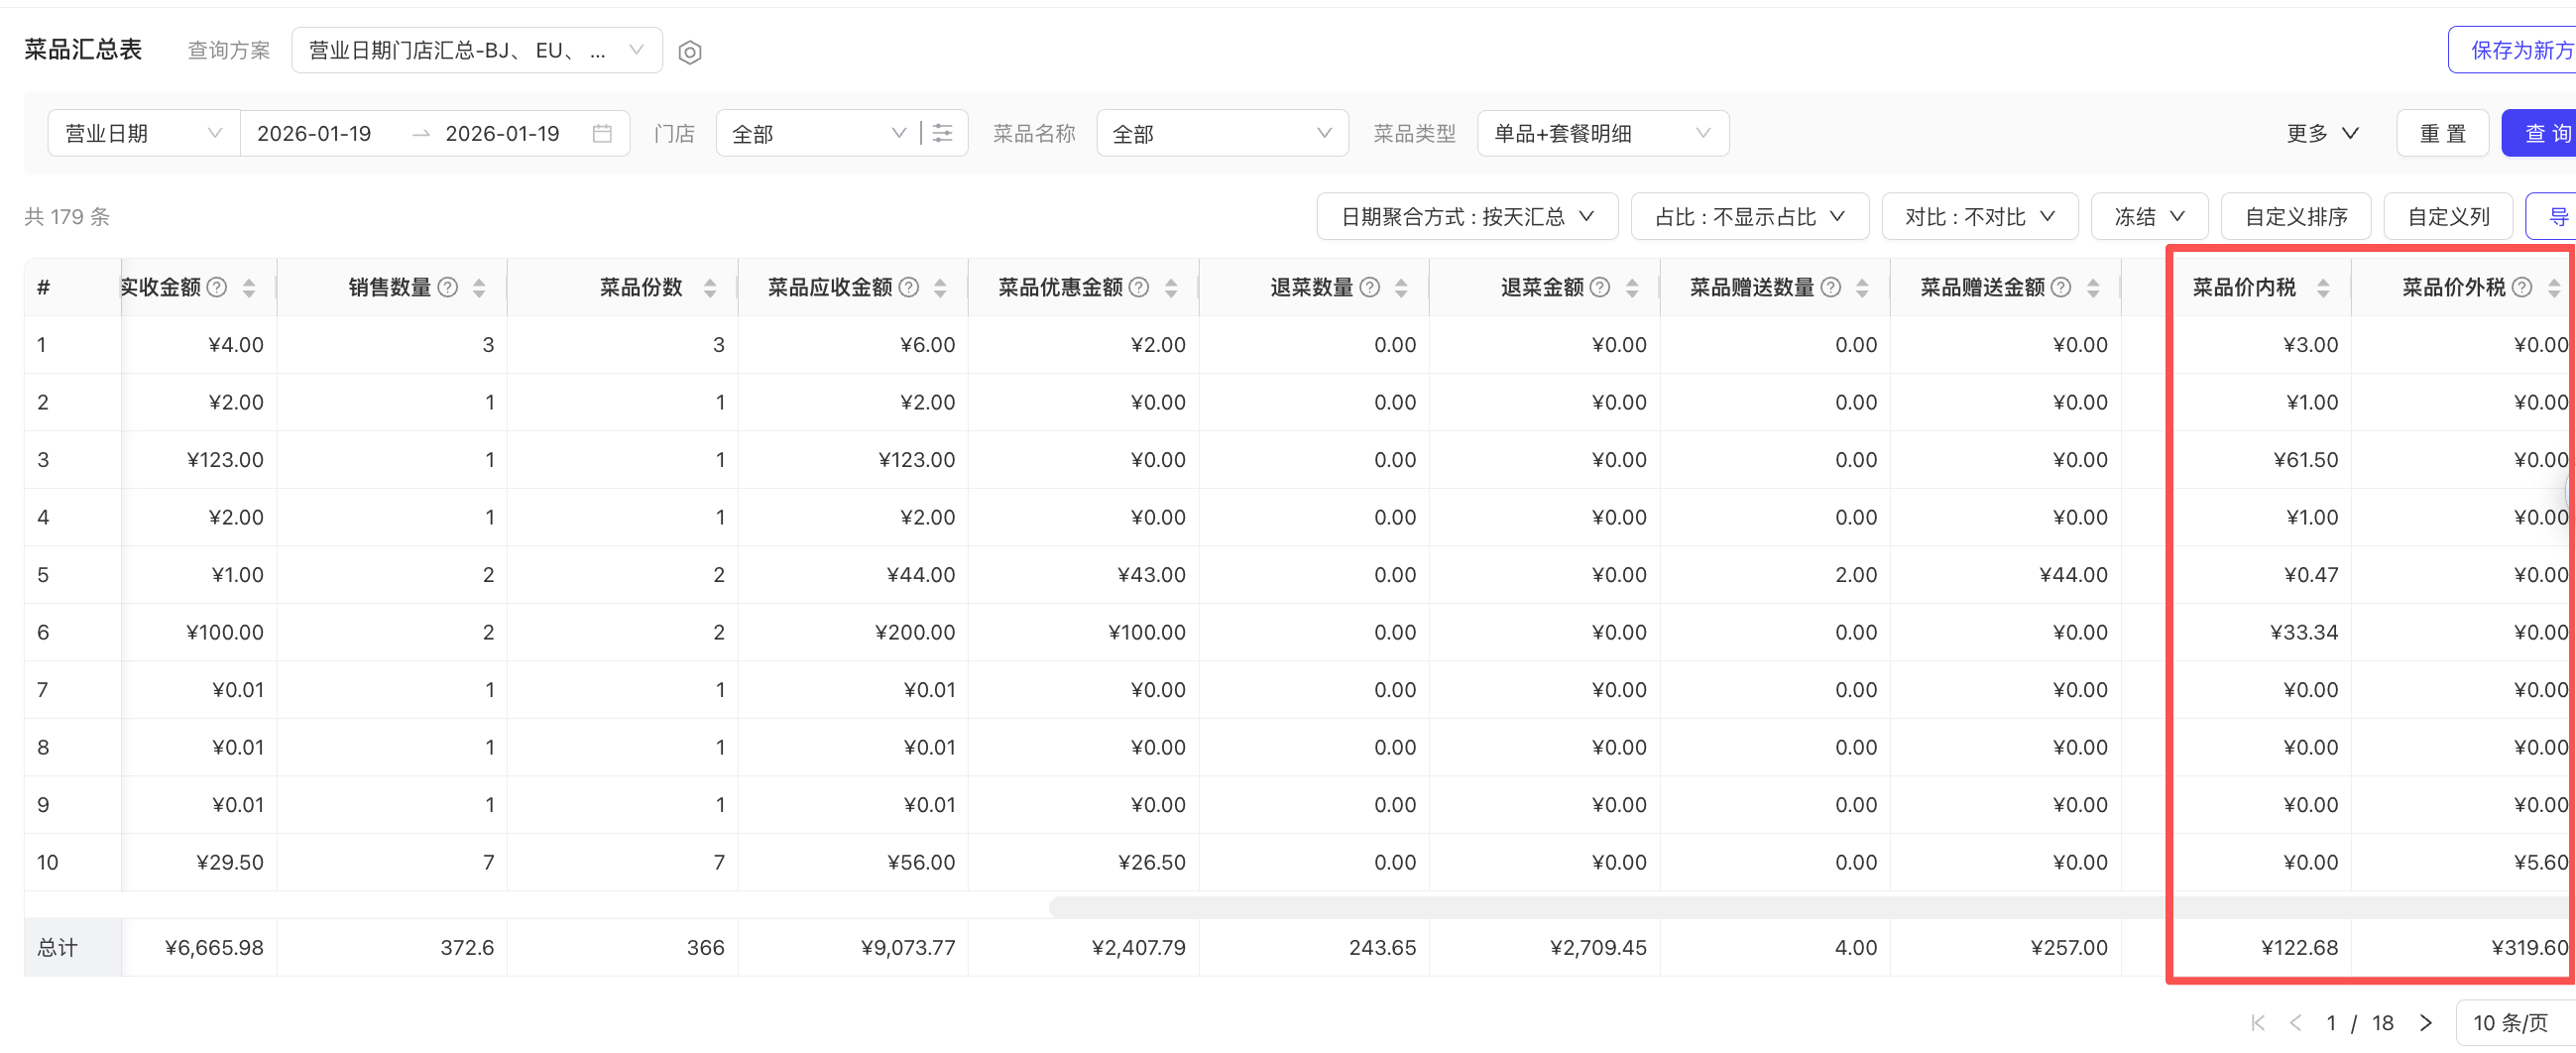Click the start date 2026-01-19 field
Image resolution: width=2576 pixels, height=1053 pixels.
[x=314, y=134]
